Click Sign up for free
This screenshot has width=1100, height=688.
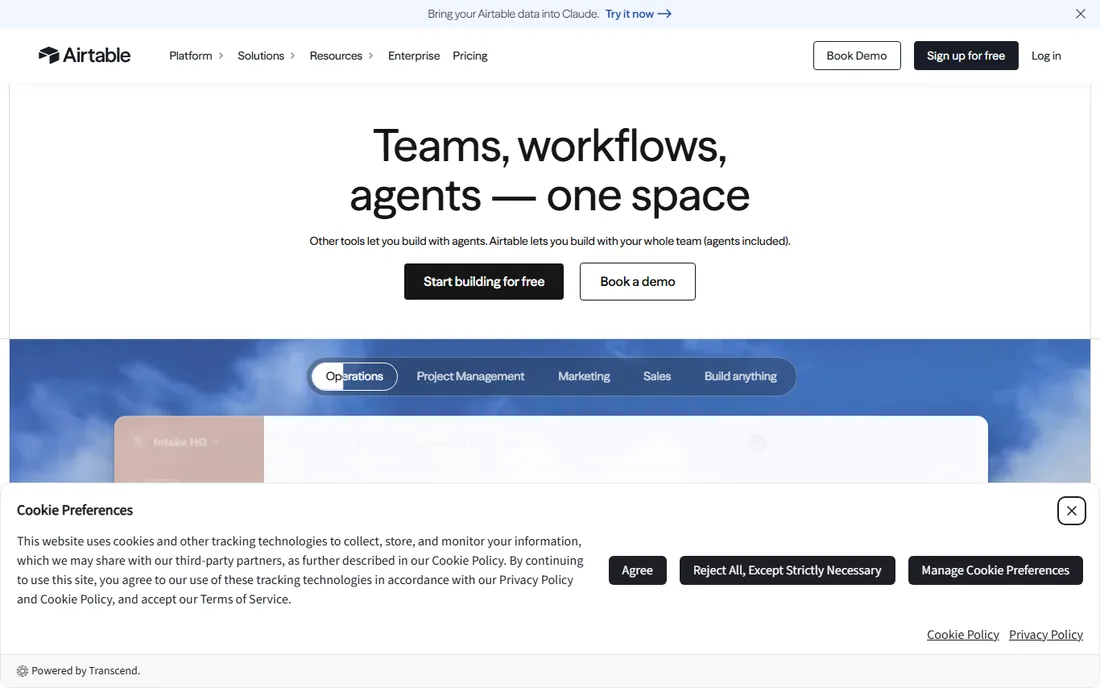pos(965,55)
